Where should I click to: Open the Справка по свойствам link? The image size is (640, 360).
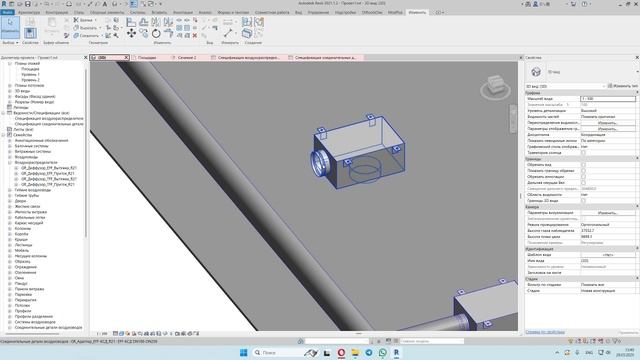pyautogui.click(x=545, y=332)
